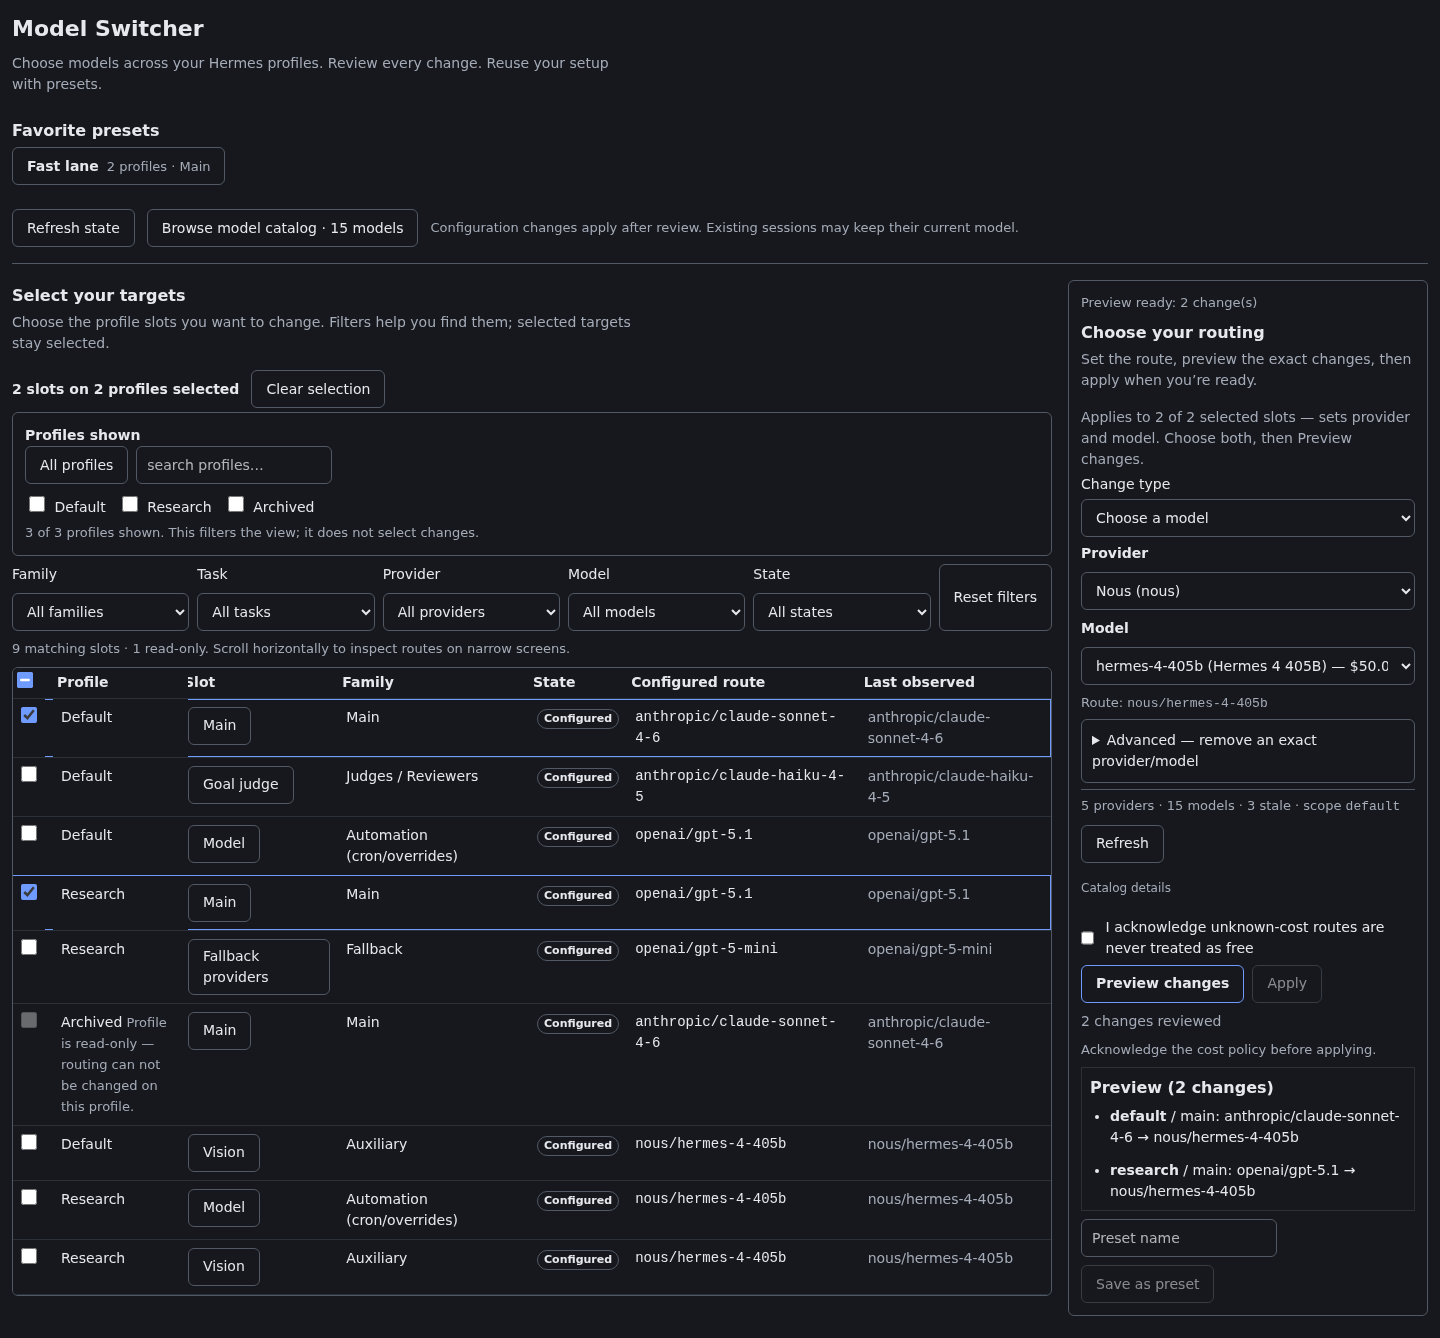The height and width of the screenshot is (1338, 1440).
Task: Click the Research Vision slot button
Action: point(224,1266)
